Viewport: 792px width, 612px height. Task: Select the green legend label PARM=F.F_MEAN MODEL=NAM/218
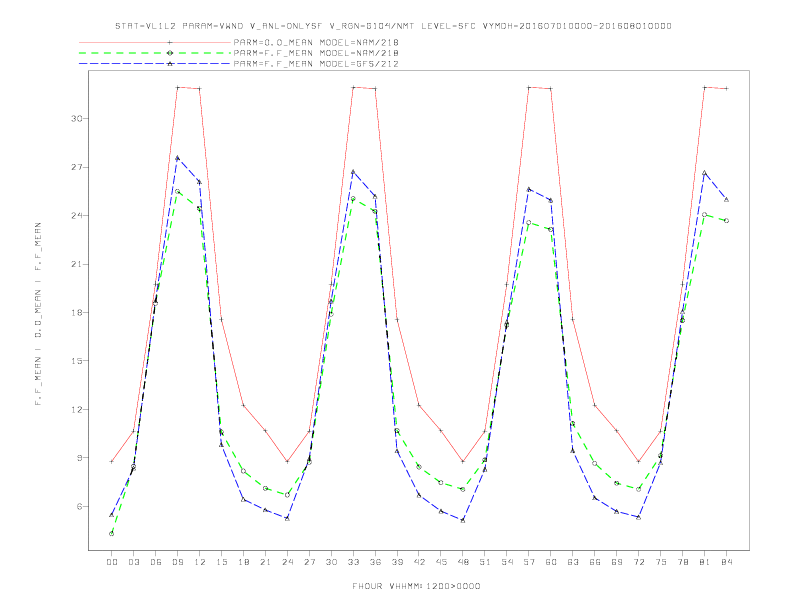pos(316,53)
